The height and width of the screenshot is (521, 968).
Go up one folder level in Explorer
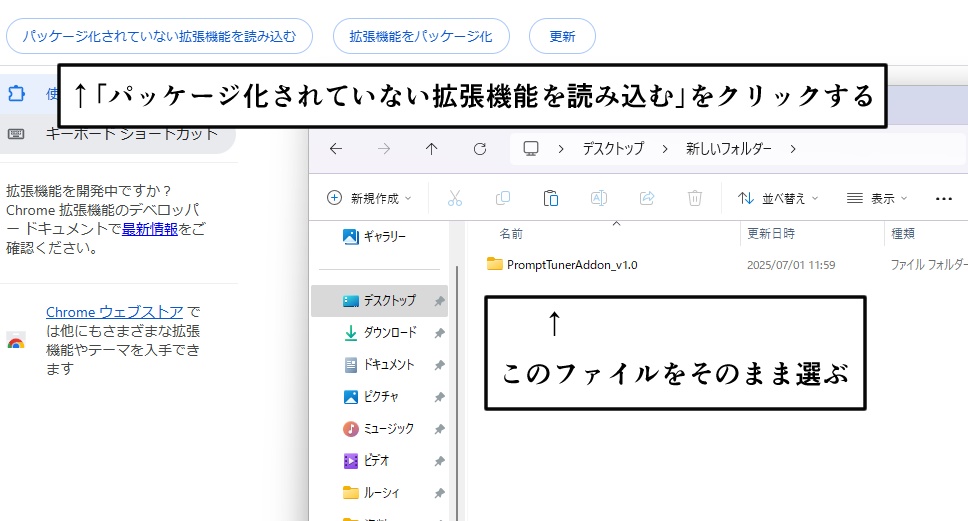point(432,149)
